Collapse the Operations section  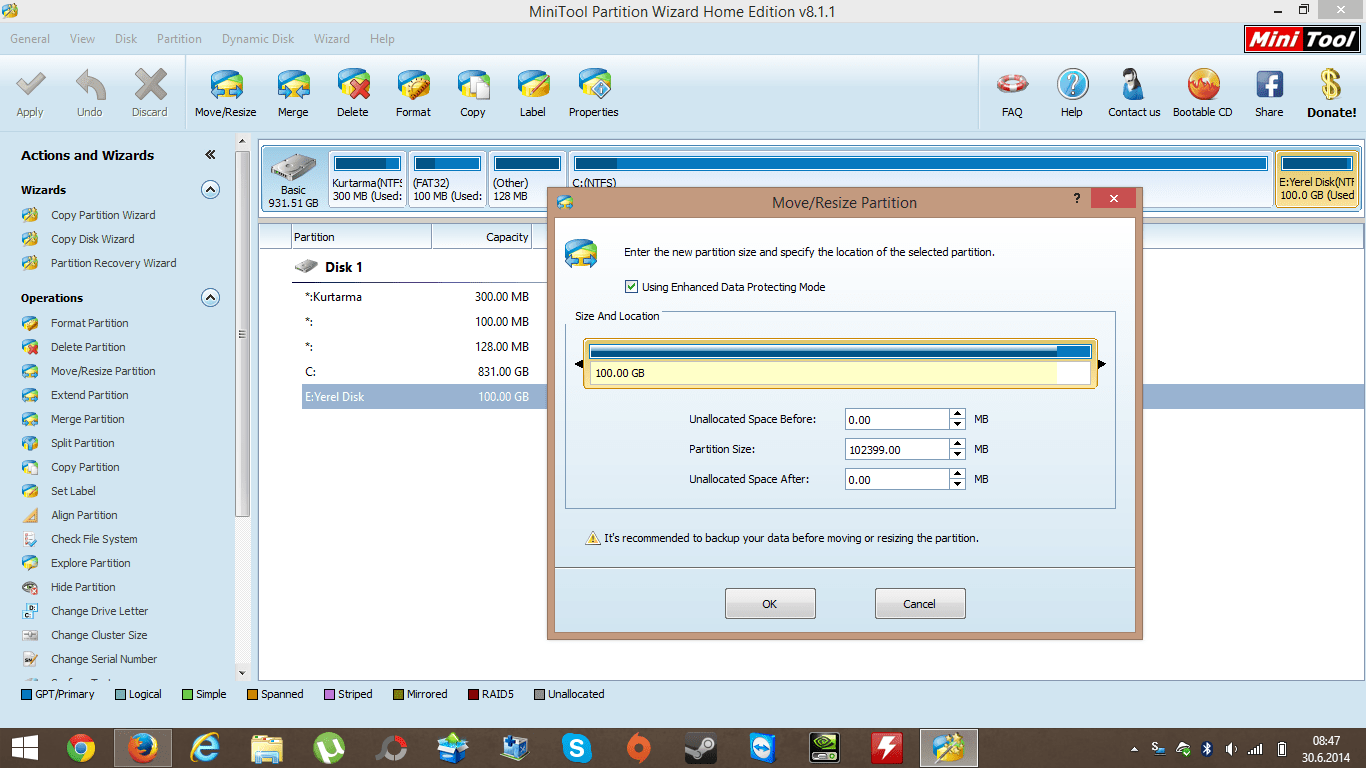(x=210, y=297)
